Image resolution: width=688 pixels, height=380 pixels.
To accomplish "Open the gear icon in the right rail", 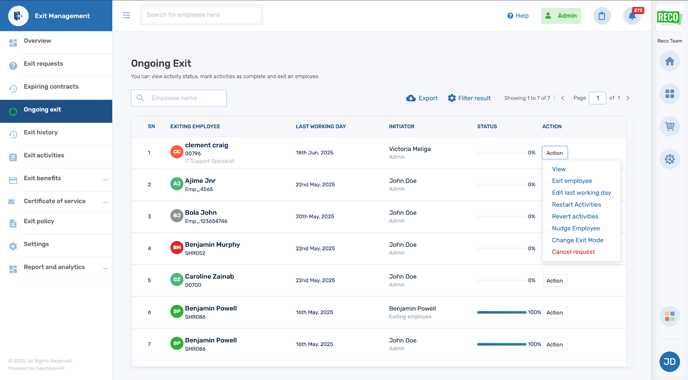I will (x=670, y=159).
